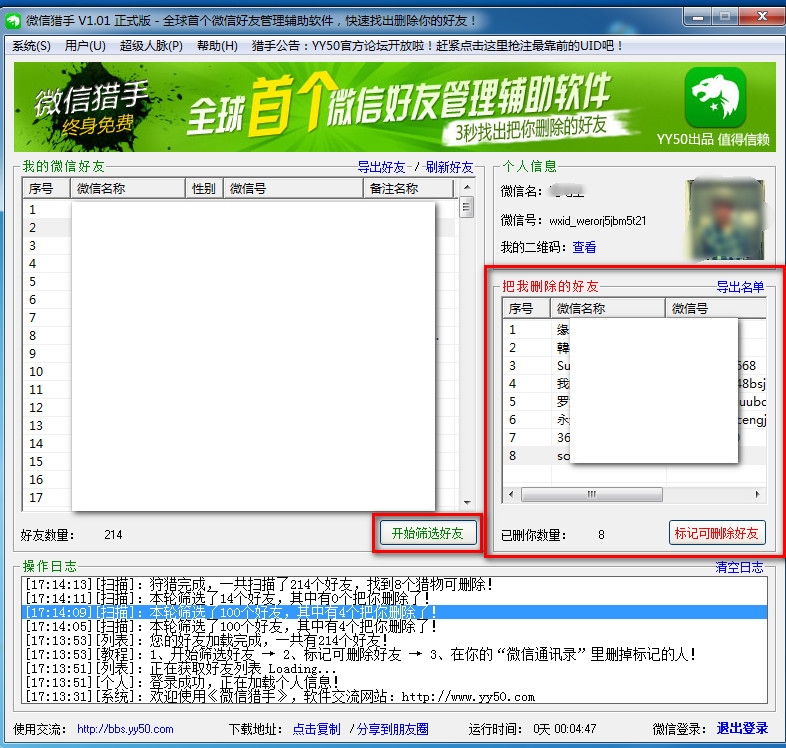Click the green panther logo in banner
The width and height of the screenshot is (786, 748).
point(715,97)
